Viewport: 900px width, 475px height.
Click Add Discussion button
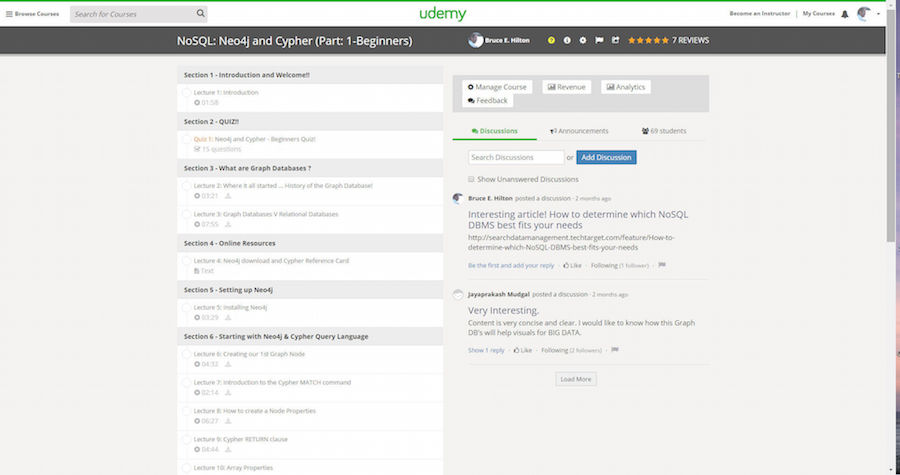(x=606, y=157)
